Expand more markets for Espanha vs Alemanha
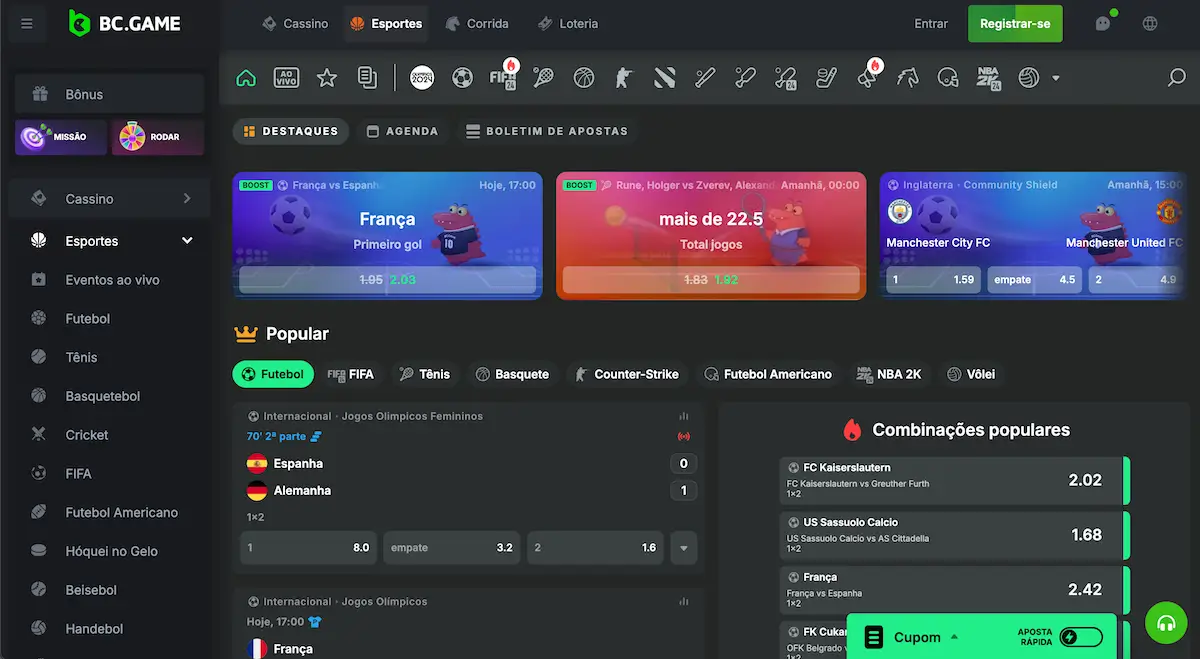Viewport: 1200px width, 659px height. pyautogui.click(x=684, y=548)
